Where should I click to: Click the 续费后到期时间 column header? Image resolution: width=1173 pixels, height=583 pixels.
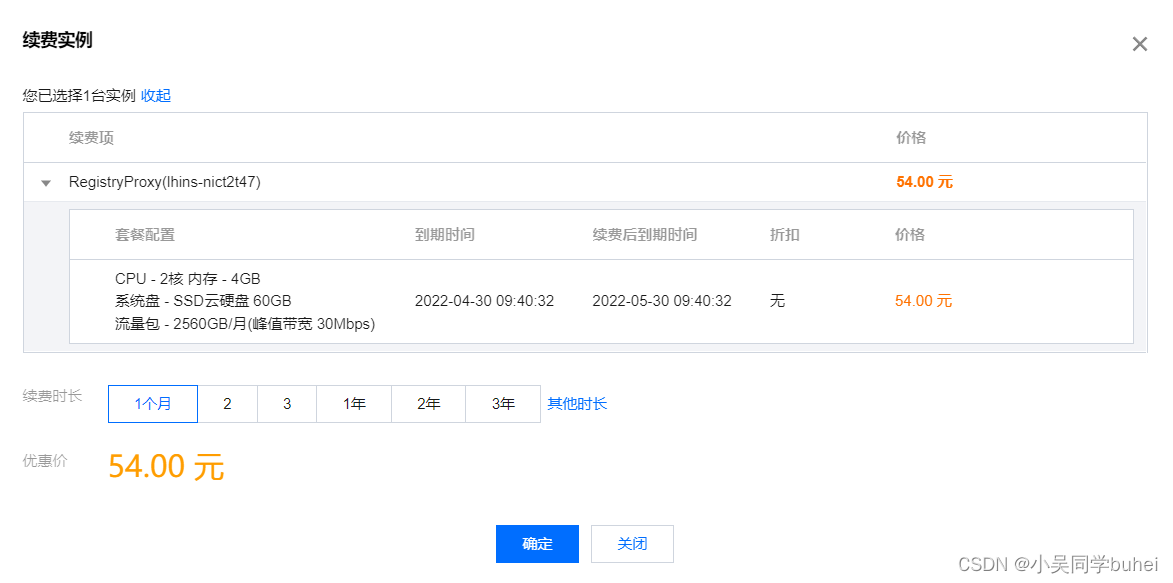(x=645, y=235)
